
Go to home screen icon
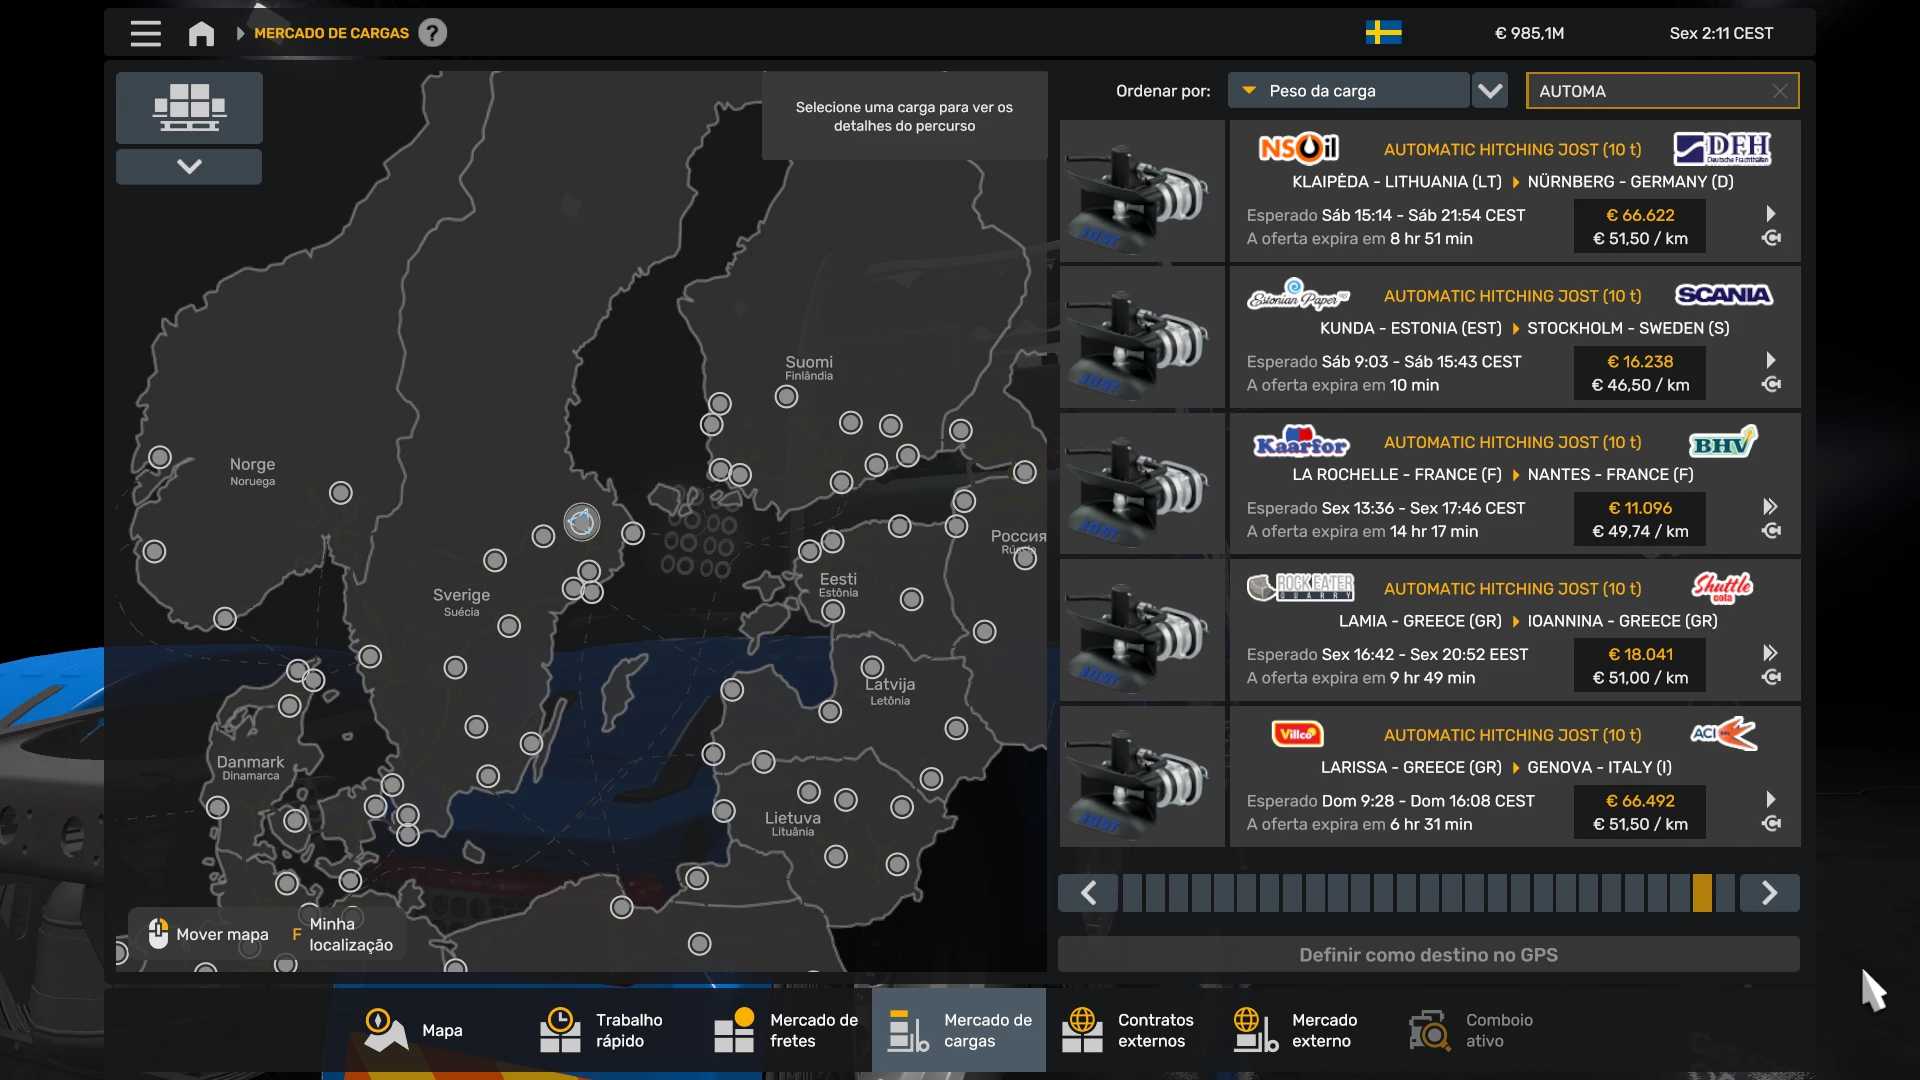[x=201, y=33]
